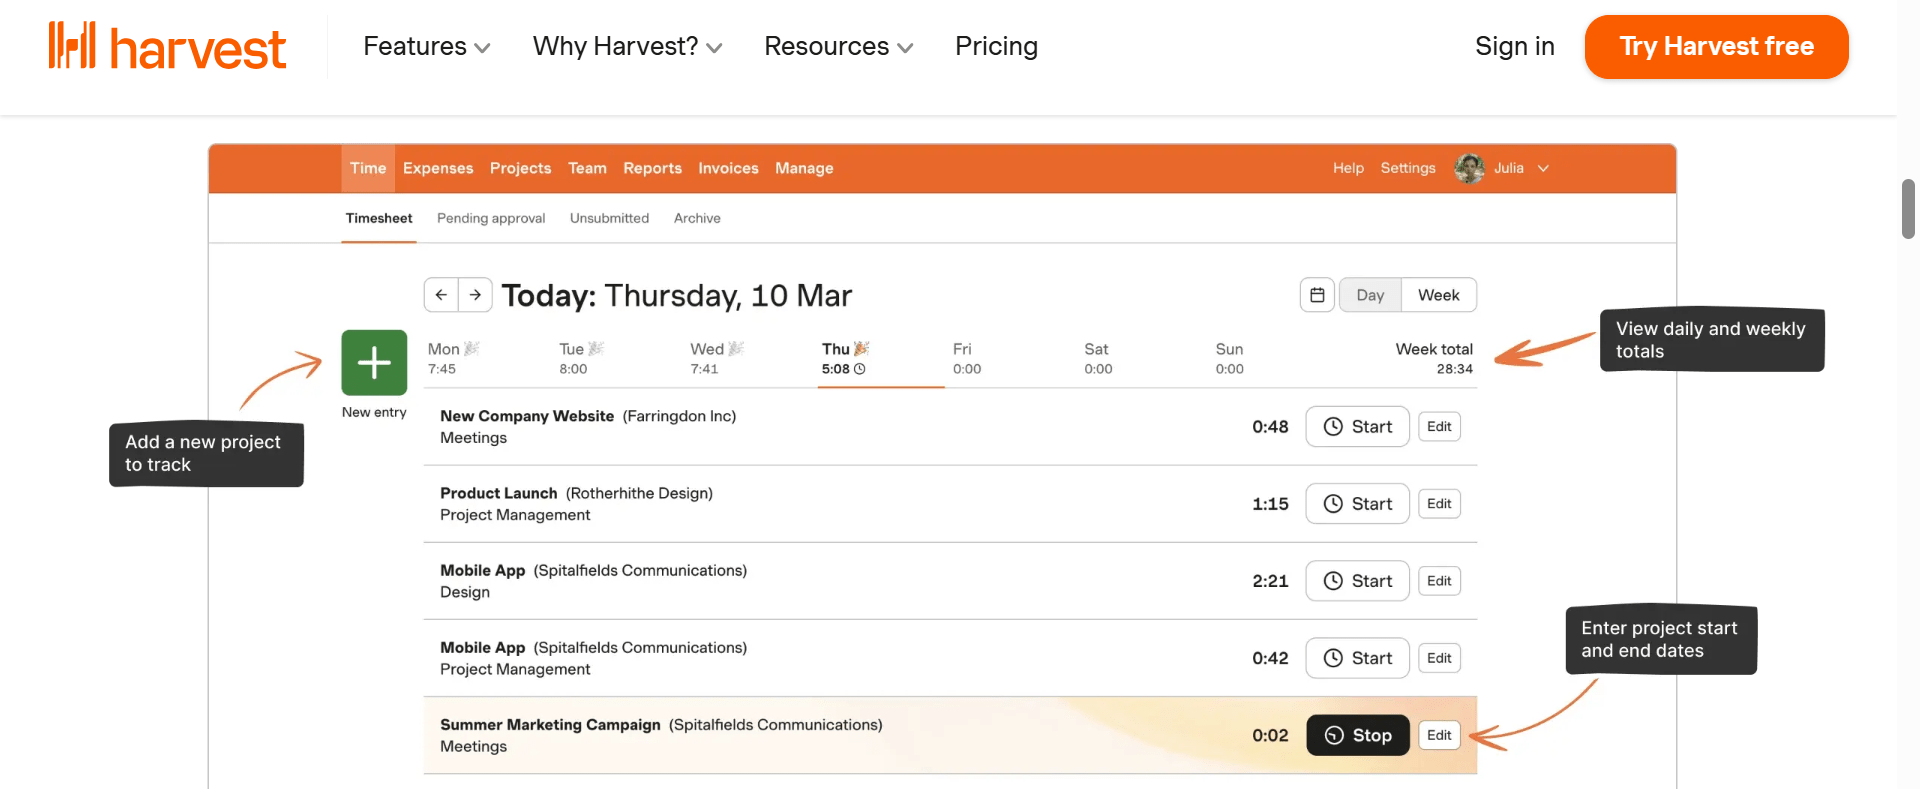
Task: Start timer for Mobile App Design
Action: pos(1357,581)
